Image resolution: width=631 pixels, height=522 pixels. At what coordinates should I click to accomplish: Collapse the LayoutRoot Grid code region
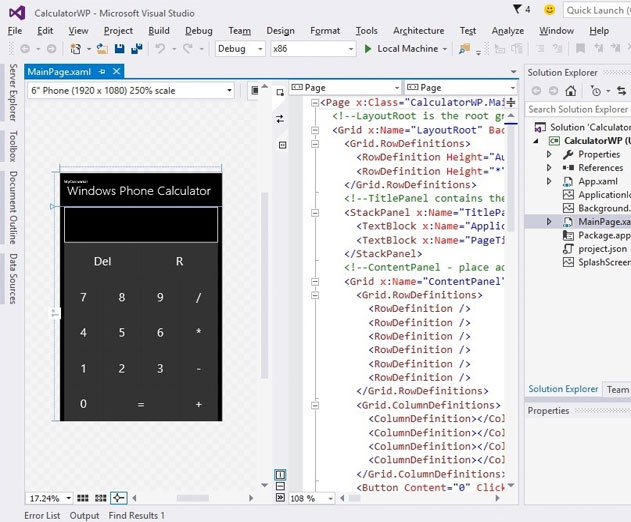point(315,130)
